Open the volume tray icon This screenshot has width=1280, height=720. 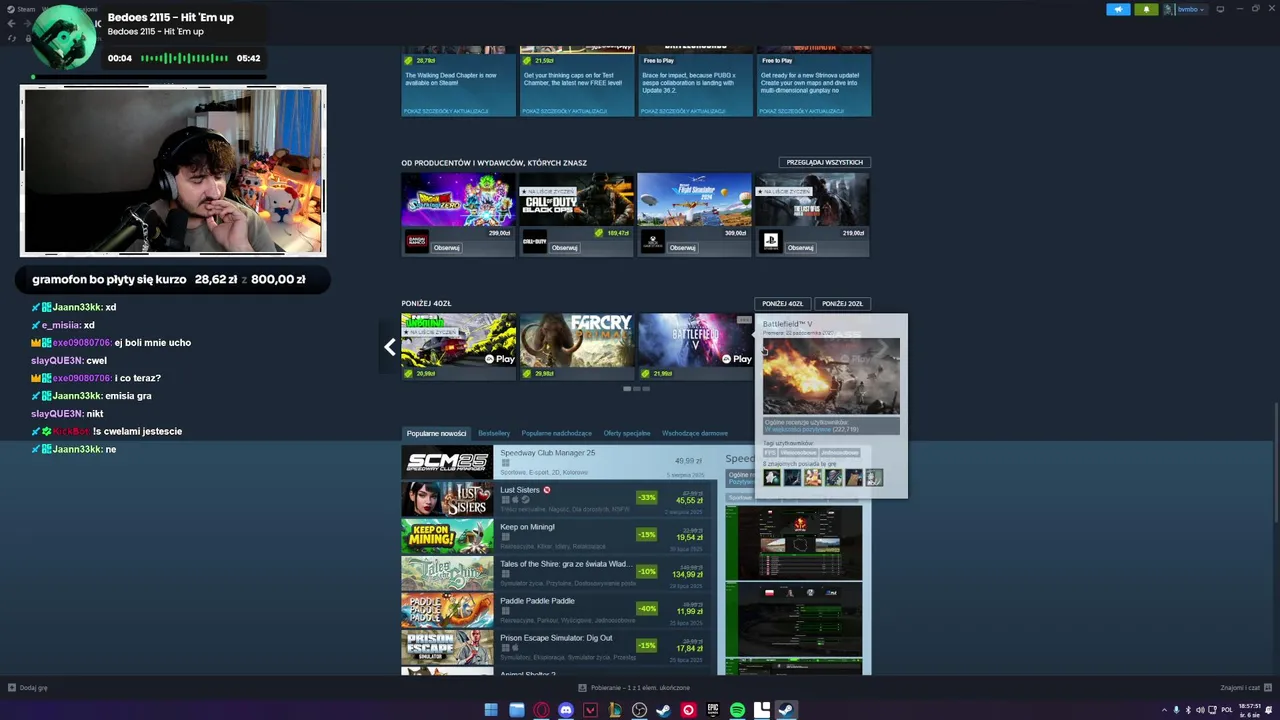(1201, 710)
